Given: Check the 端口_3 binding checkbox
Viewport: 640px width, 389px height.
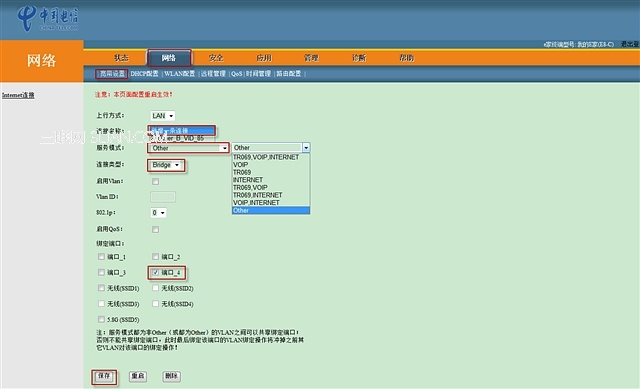Looking at the screenshot, I should 101,272.
